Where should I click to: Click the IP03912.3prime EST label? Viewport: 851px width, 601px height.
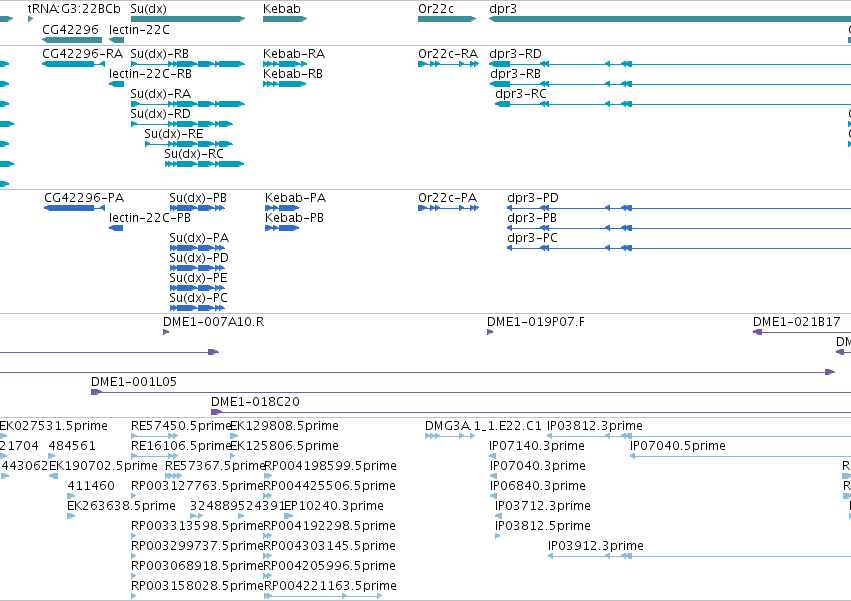coord(596,547)
